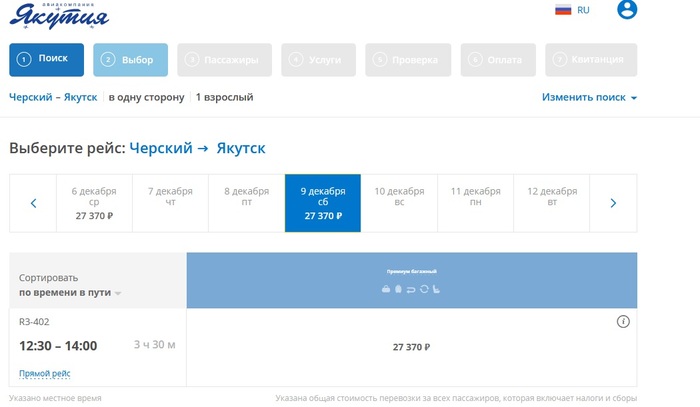The width and height of the screenshot is (700, 407).
Task: Choose the 11 декабря date cell
Action: click(x=475, y=204)
